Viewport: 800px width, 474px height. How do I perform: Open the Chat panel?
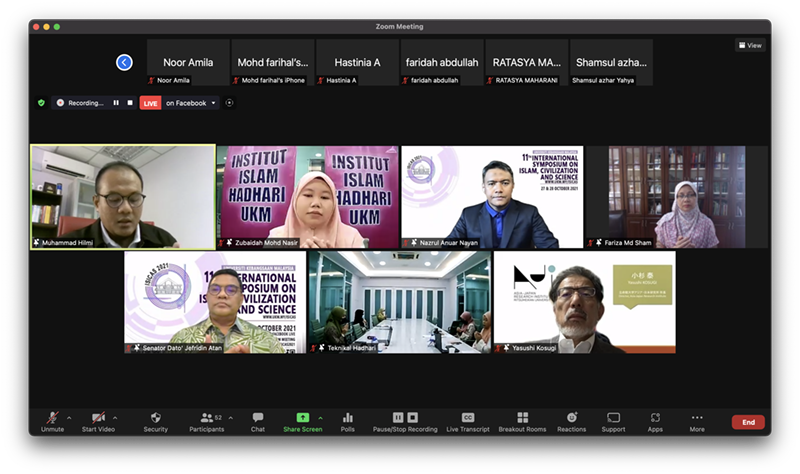[x=257, y=420]
